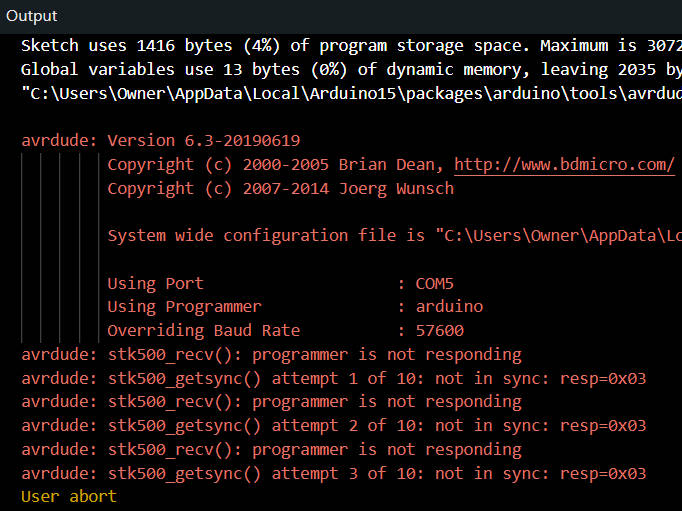Select the 'attempt 3 of 10' sync error
The image size is (682, 511).
pyautogui.click(x=333, y=473)
